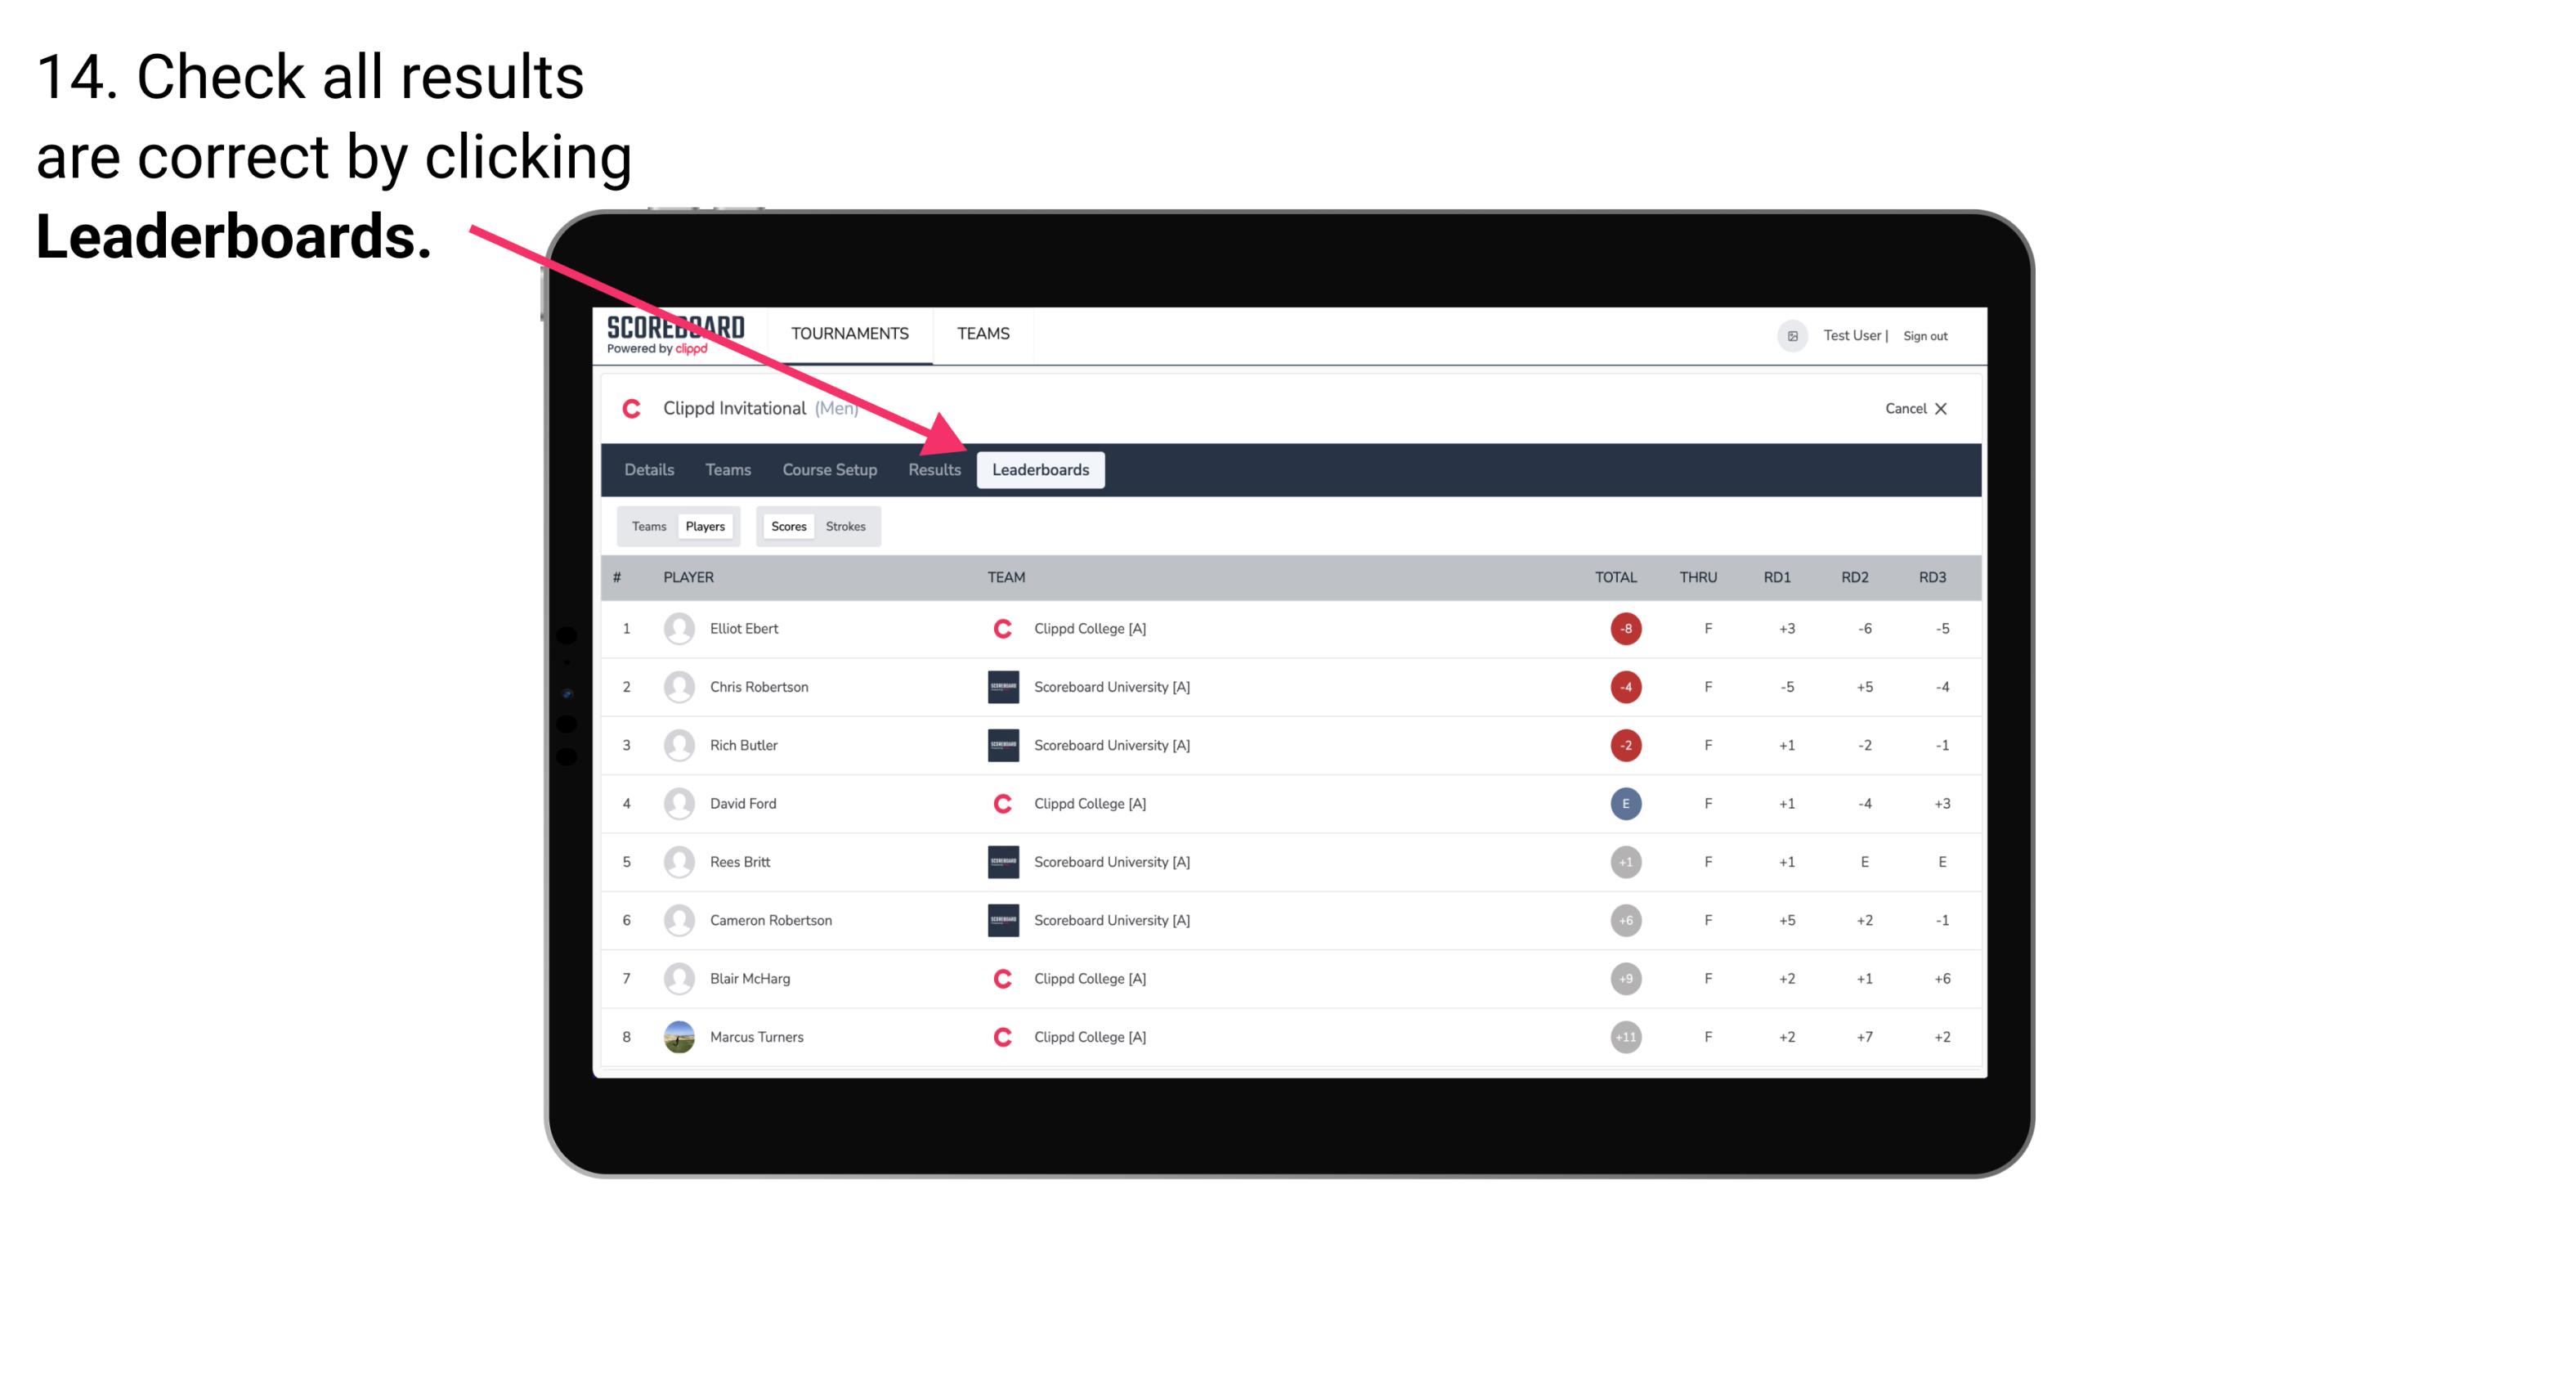Toggle the Scores filter button

[785, 526]
